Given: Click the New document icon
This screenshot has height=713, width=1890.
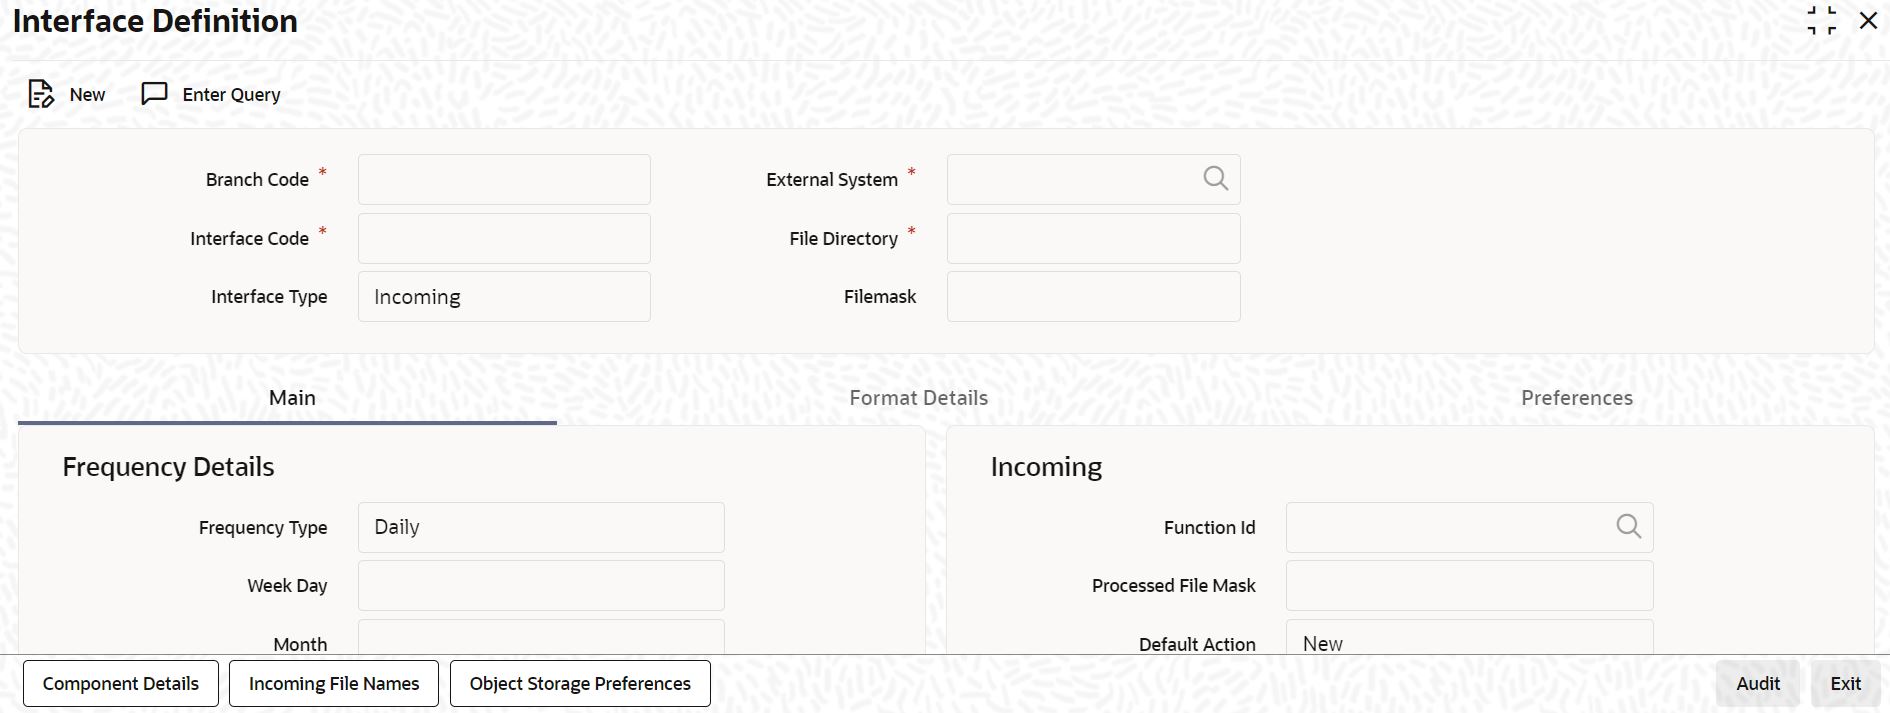Looking at the screenshot, I should 41,94.
